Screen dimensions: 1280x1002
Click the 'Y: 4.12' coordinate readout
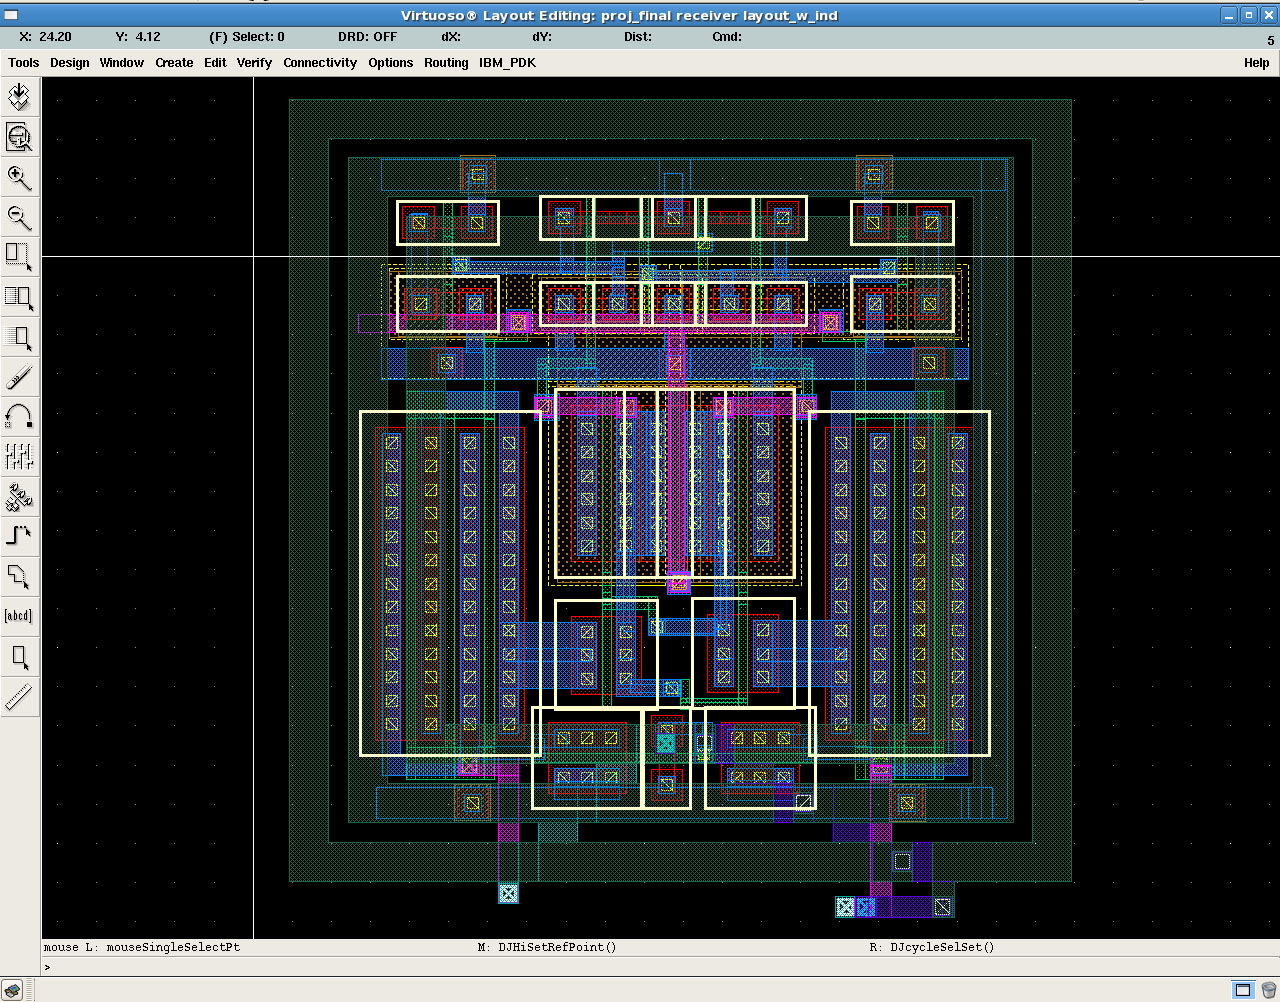(138, 37)
